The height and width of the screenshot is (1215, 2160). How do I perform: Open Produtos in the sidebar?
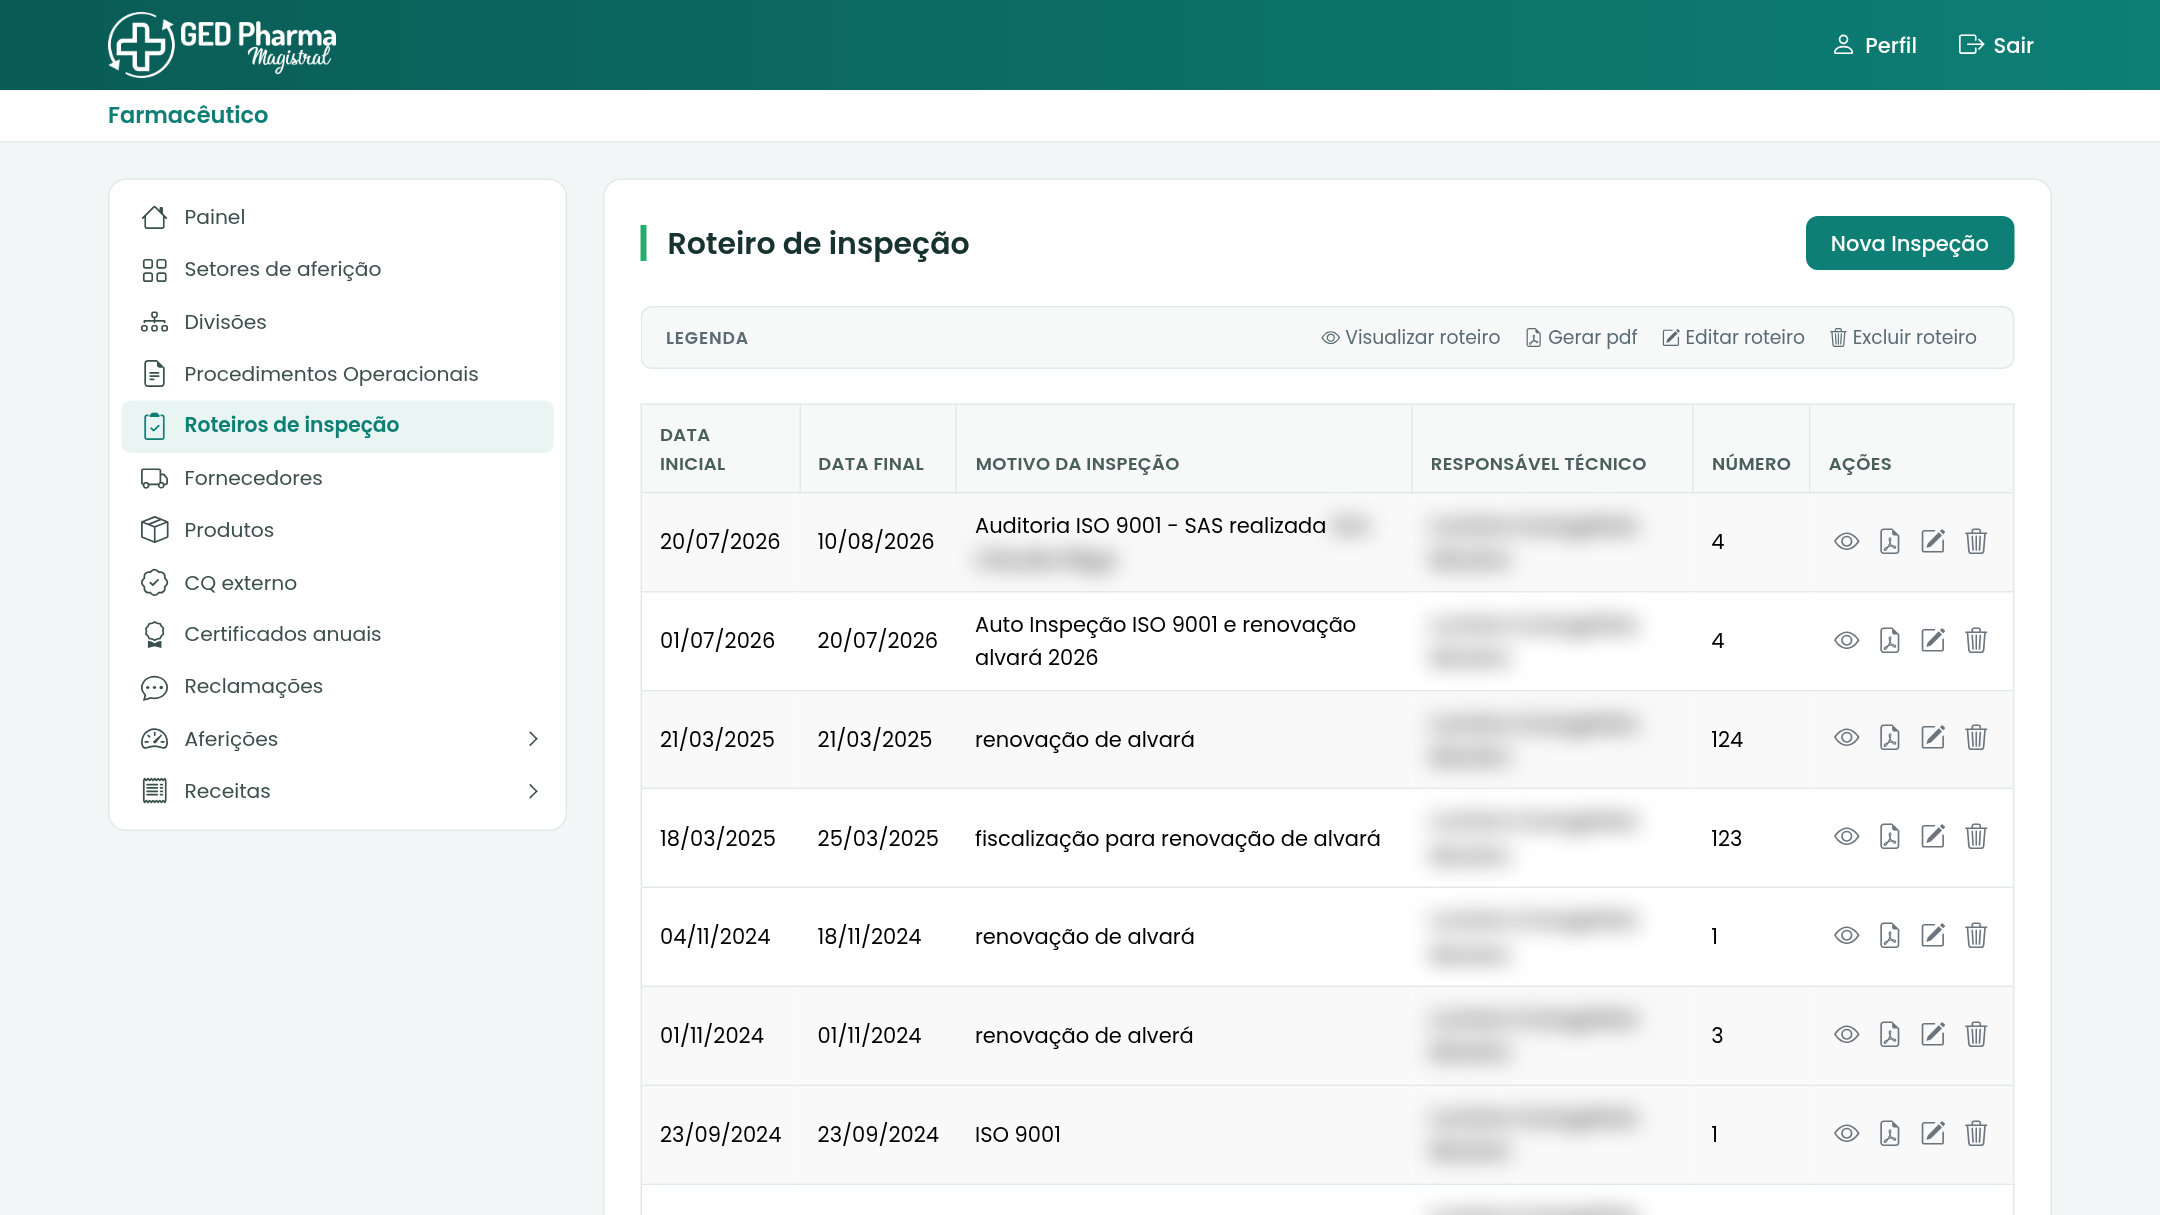337,530
